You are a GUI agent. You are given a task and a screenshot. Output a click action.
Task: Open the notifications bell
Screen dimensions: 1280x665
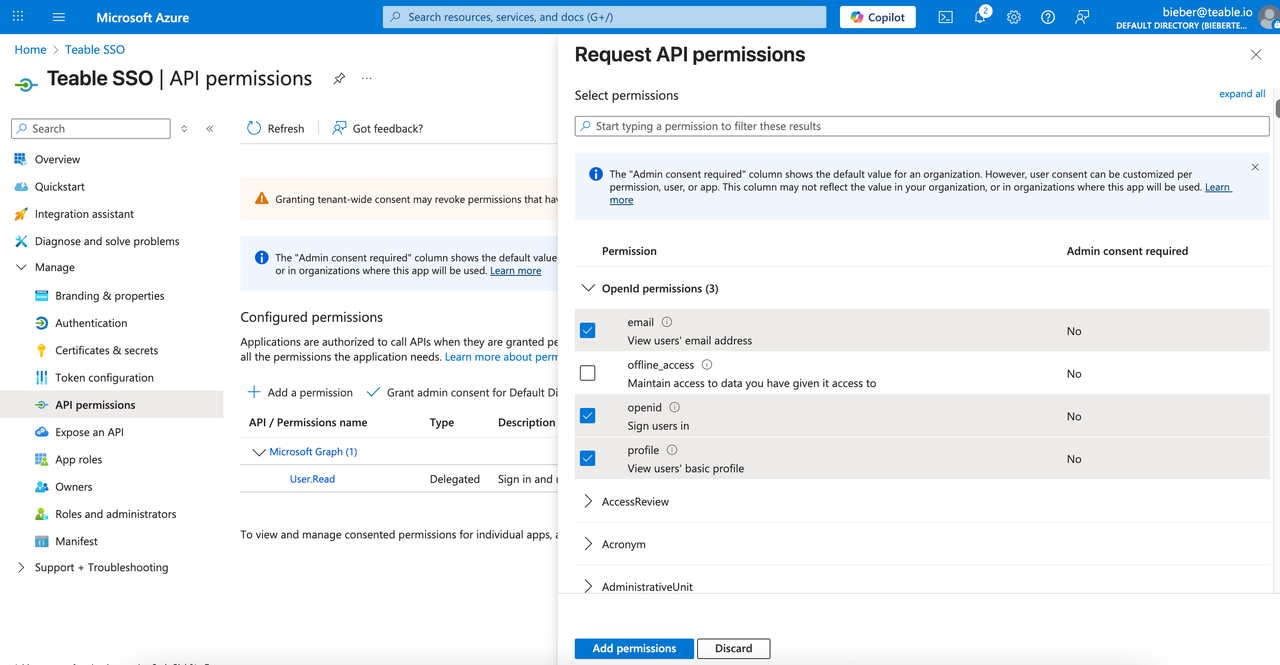tap(980, 17)
